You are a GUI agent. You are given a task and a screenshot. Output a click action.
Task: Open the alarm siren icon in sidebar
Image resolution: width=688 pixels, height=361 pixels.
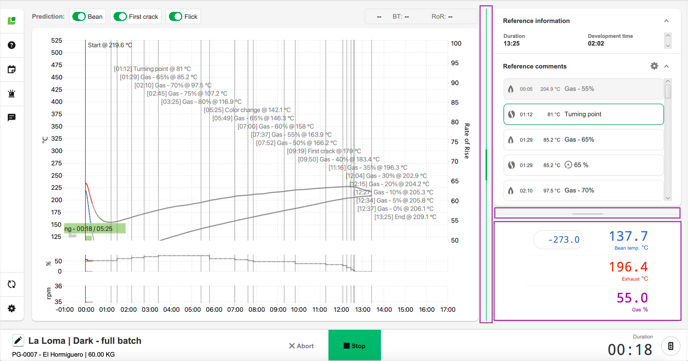click(12, 93)
